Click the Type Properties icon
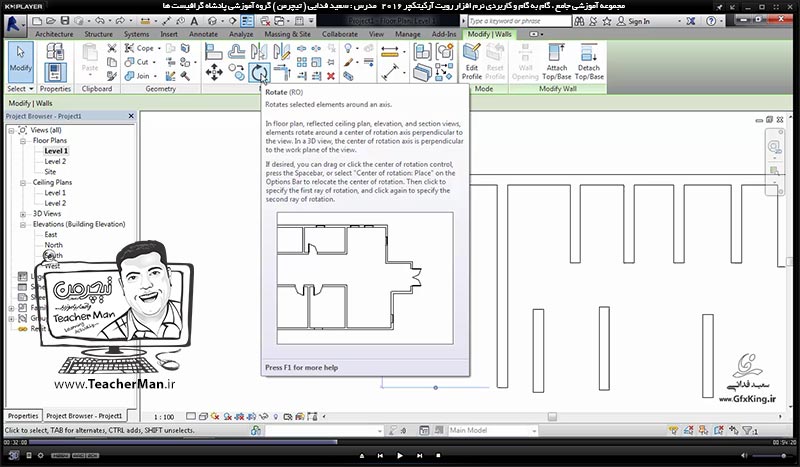The width and height of the screenshot is (800, 467). (55, 52)
